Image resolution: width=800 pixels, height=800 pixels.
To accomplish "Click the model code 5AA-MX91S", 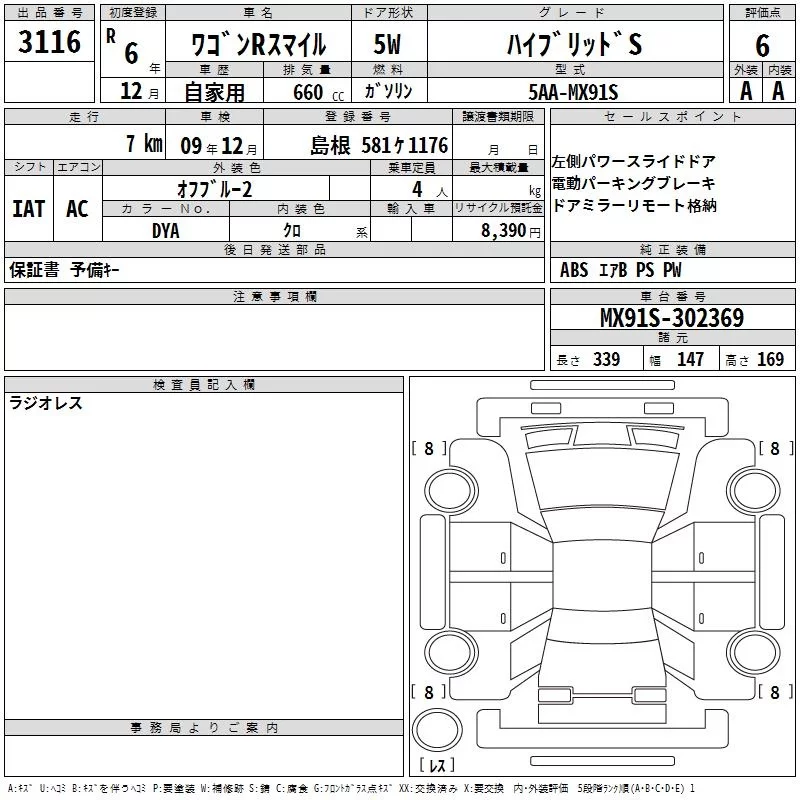I will point(574,92).
